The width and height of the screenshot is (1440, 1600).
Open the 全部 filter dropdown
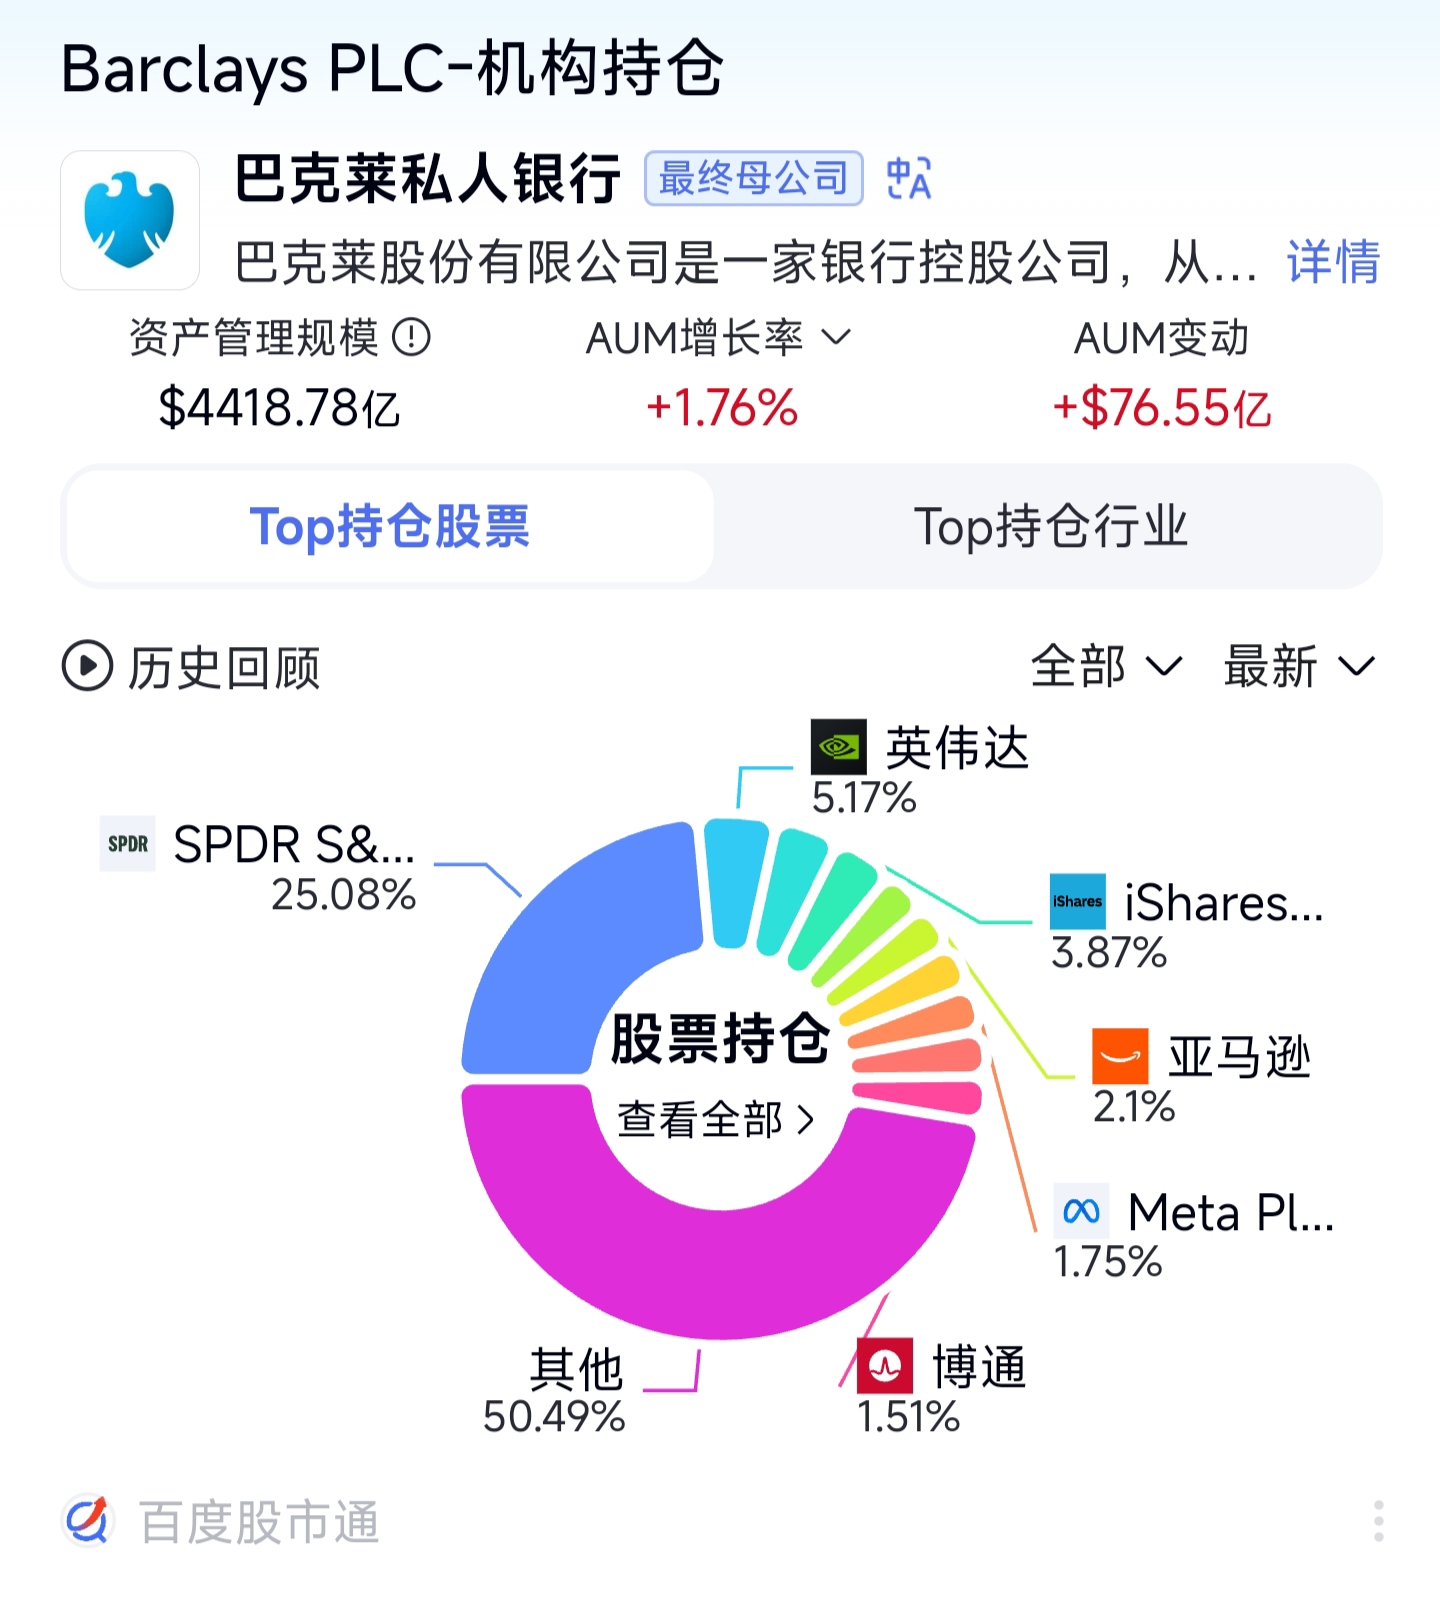(1106, 666)
